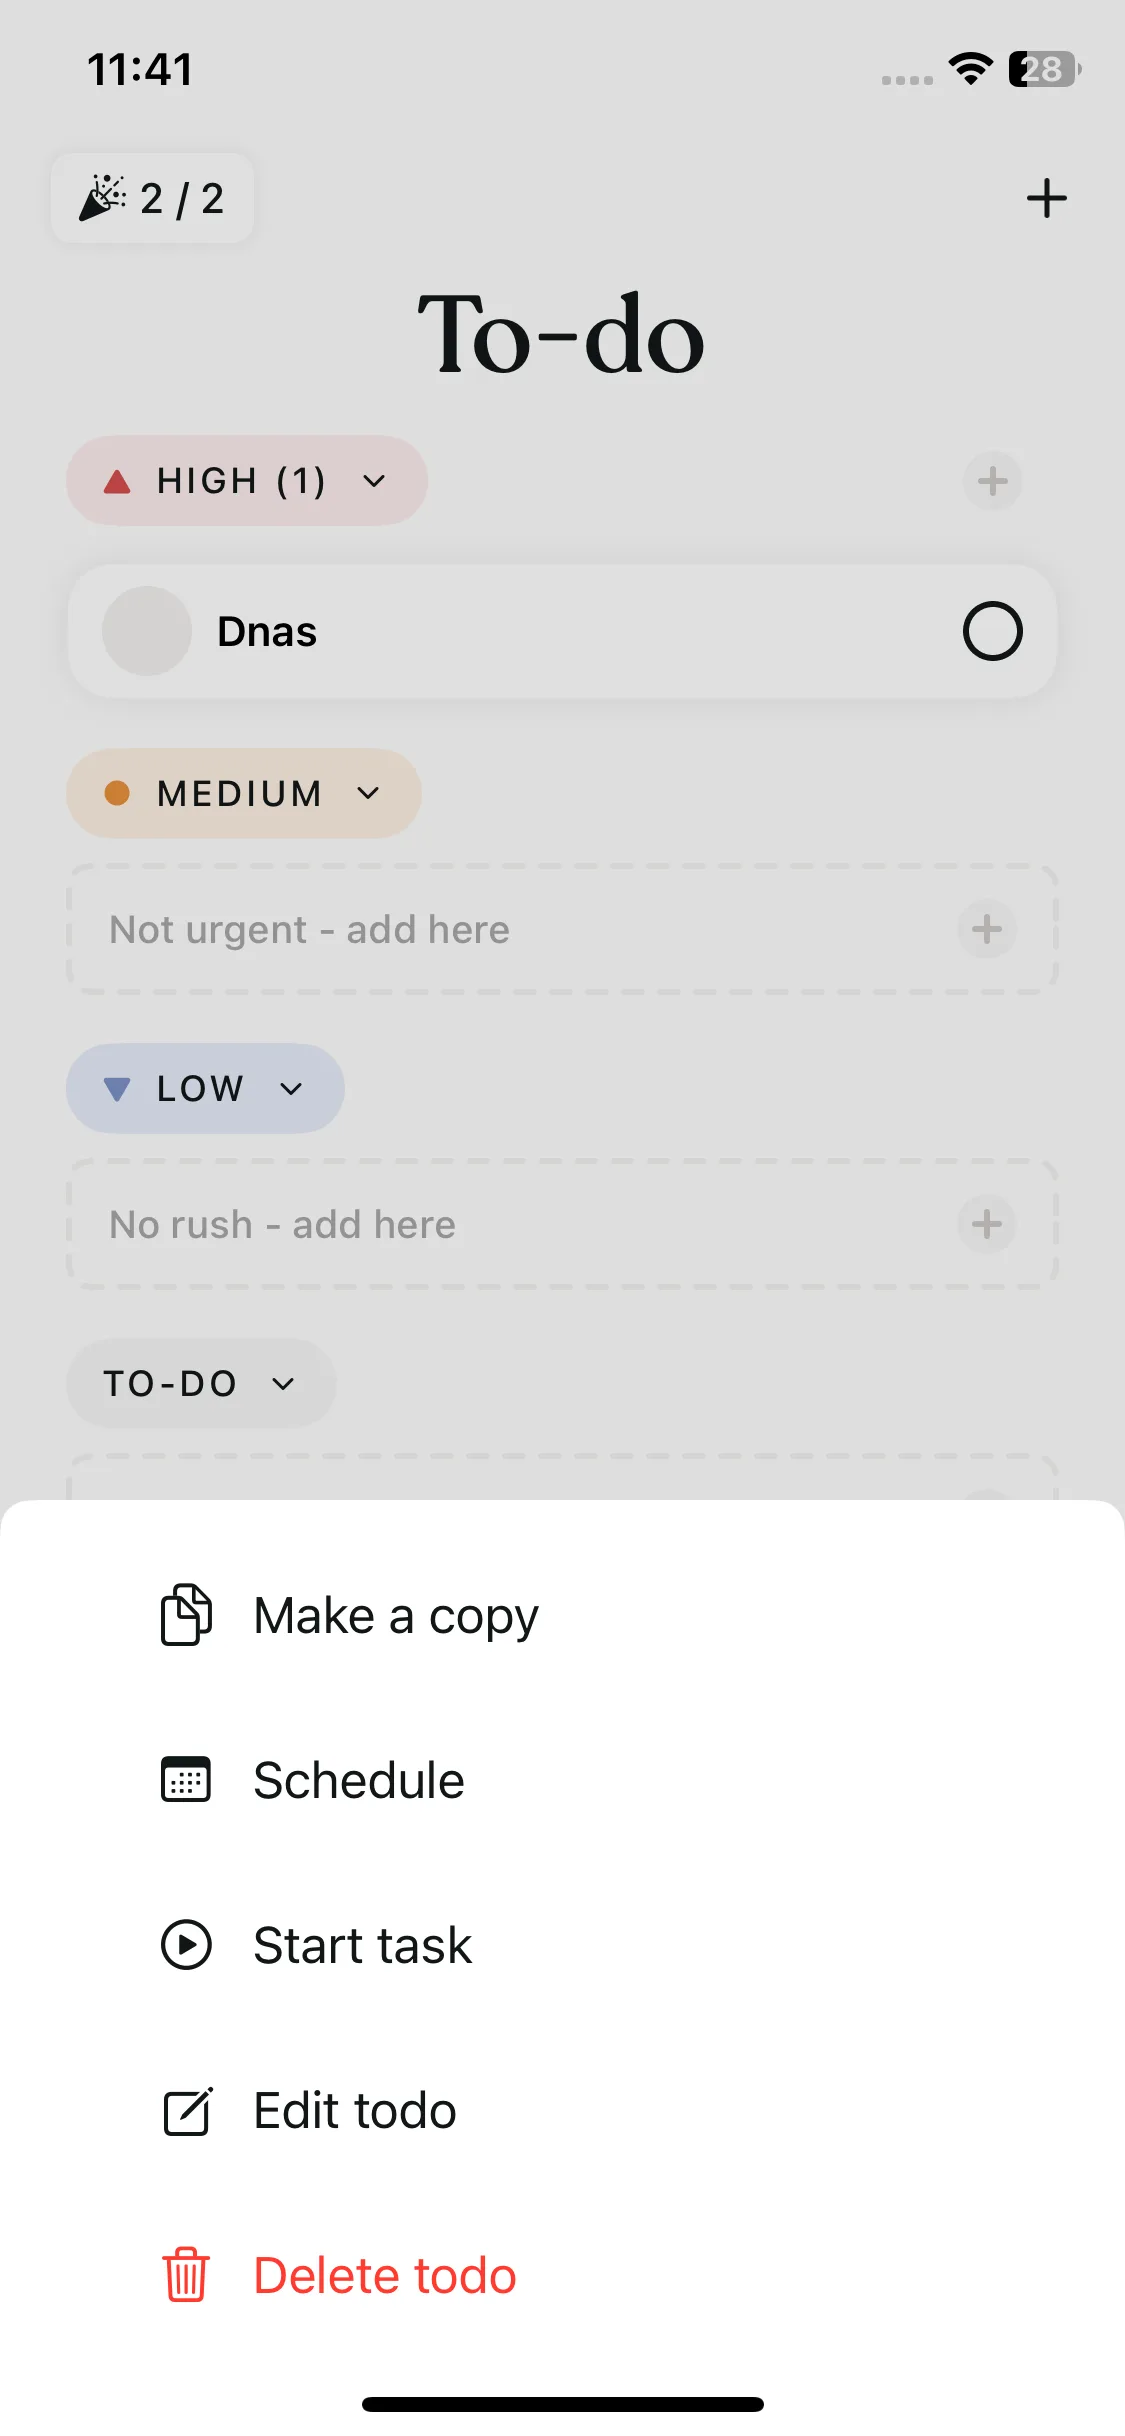1125x2436 pixels.
Task: Tap the plus icon at top right
Action: 1046,198
